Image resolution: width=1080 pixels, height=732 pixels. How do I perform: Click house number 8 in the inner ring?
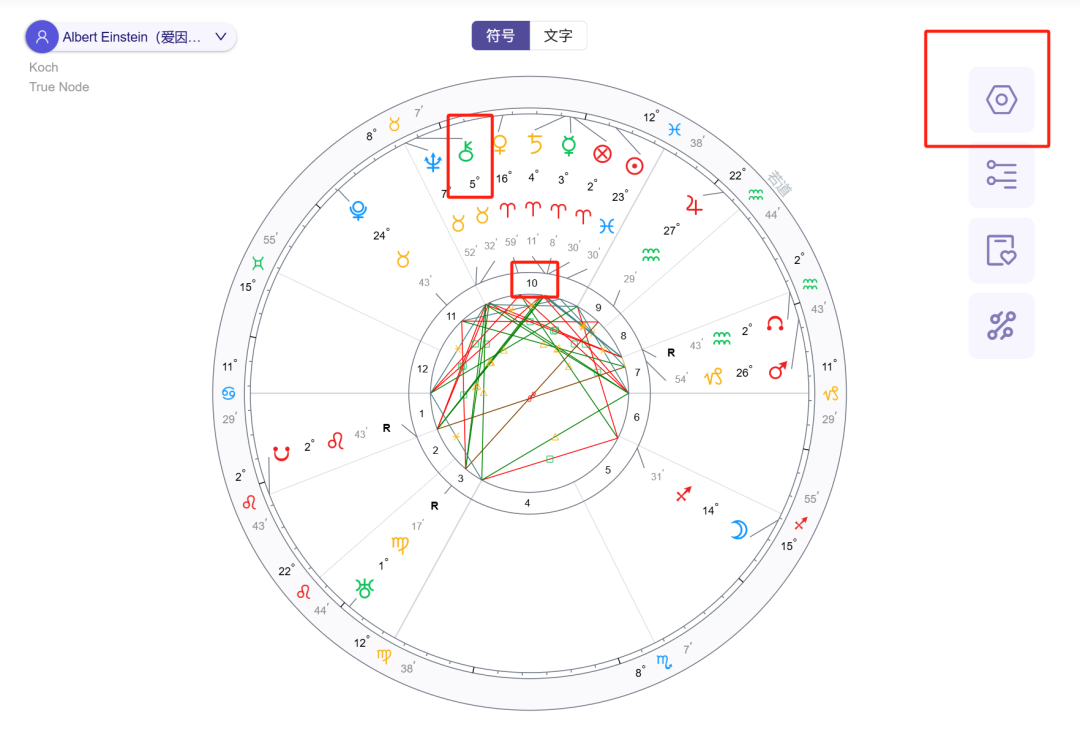[x=623, y=336]
